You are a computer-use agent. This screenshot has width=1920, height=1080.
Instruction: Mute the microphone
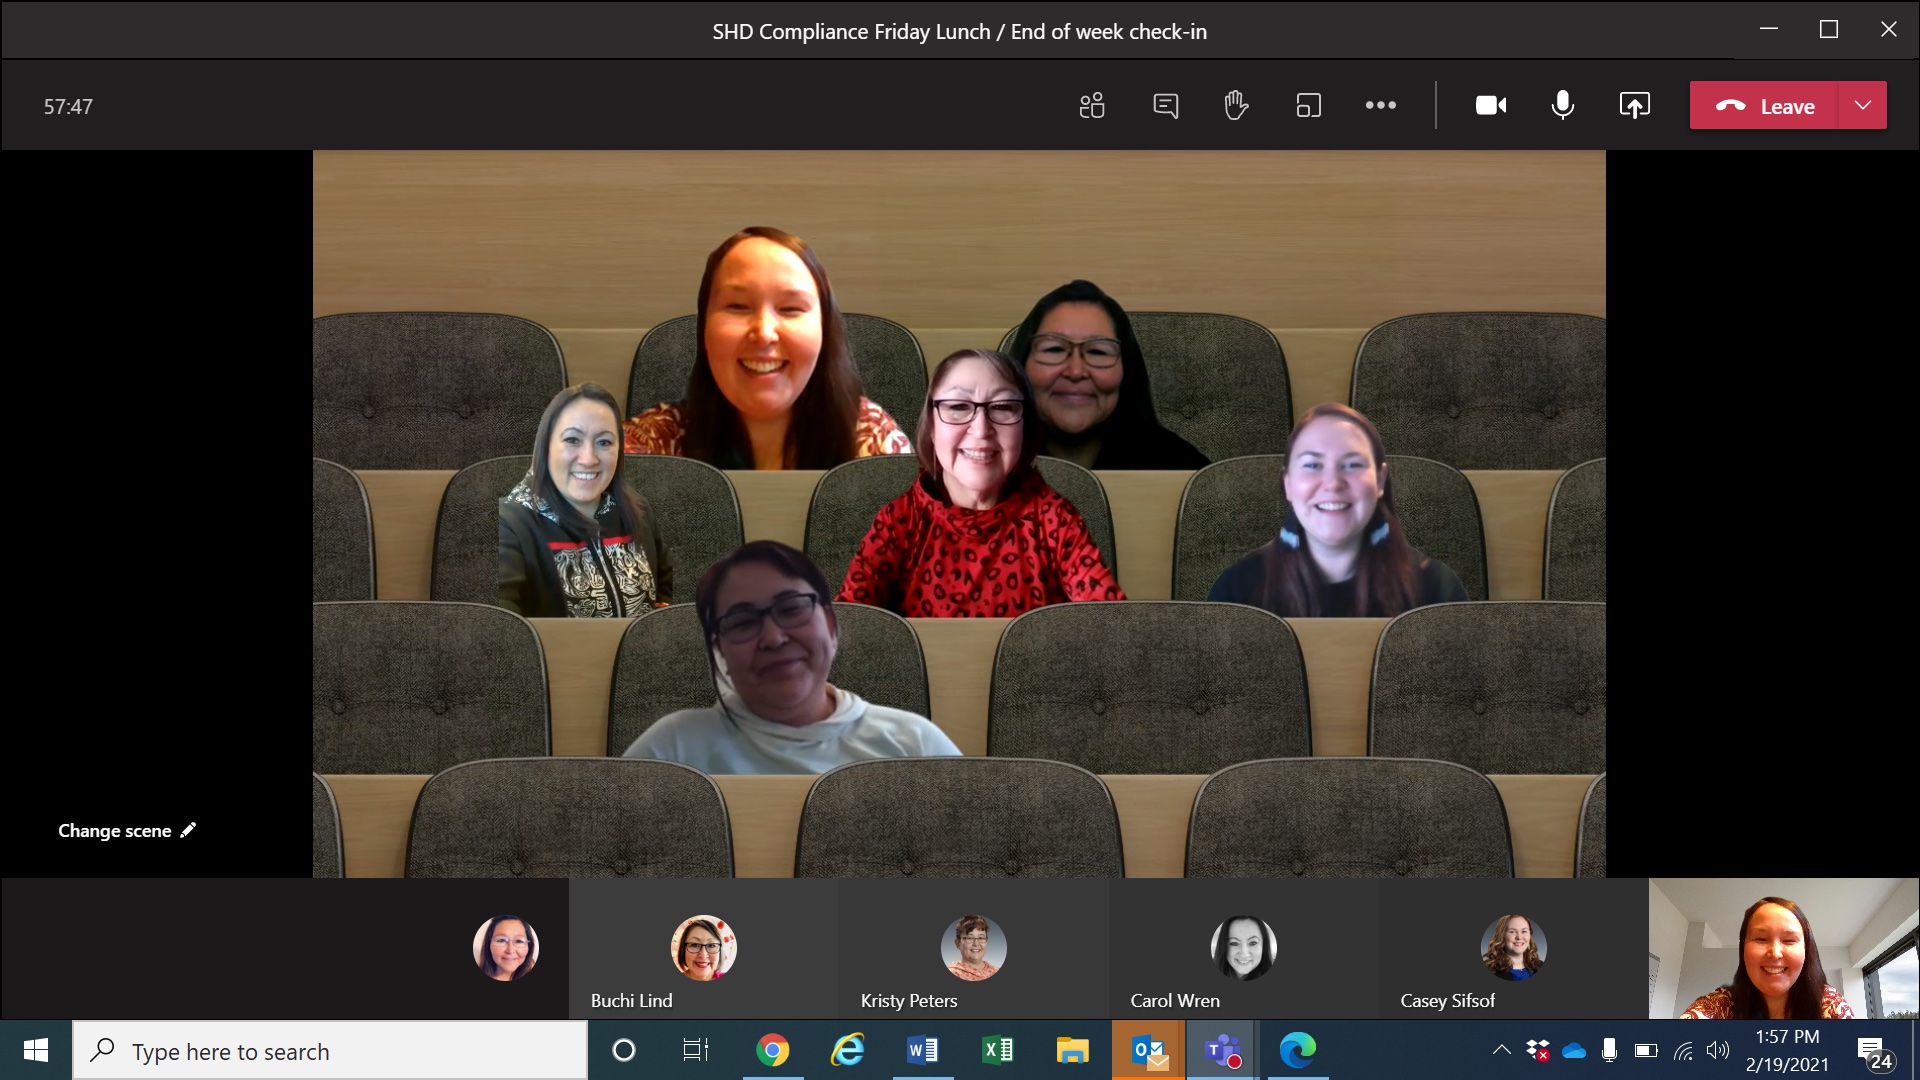pyautogui.click(x=1562, y=106)
